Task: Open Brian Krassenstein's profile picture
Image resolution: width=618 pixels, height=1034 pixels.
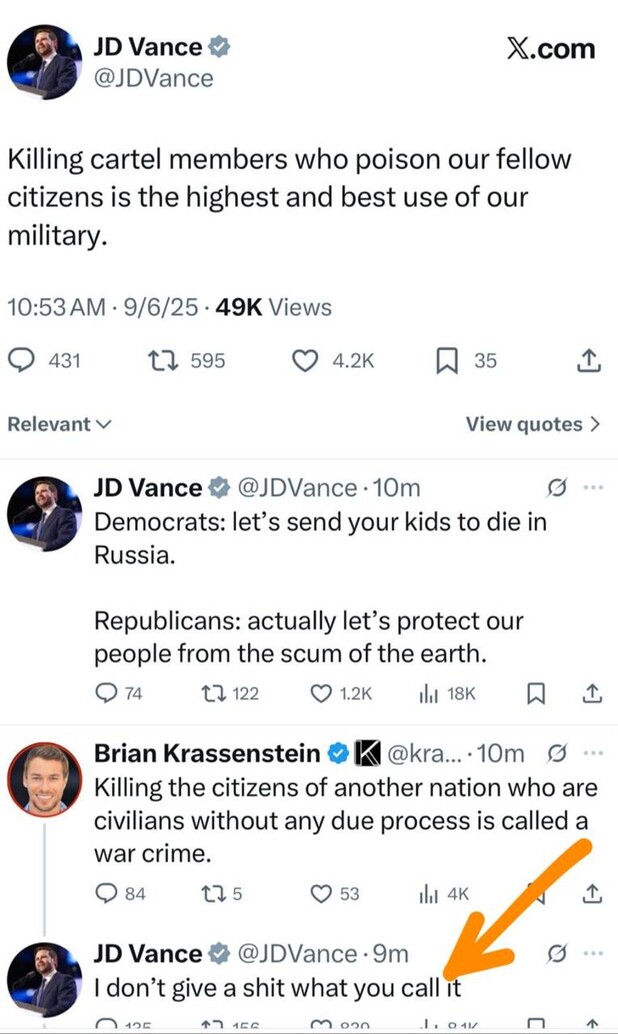Action: (x=44, y=777)
